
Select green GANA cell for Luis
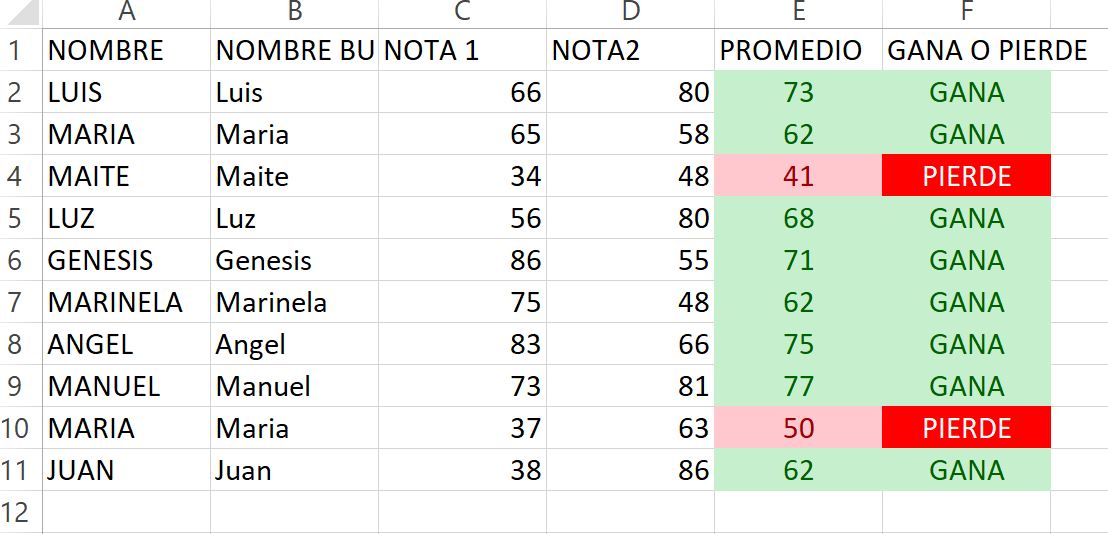click(x=967, y=92)
